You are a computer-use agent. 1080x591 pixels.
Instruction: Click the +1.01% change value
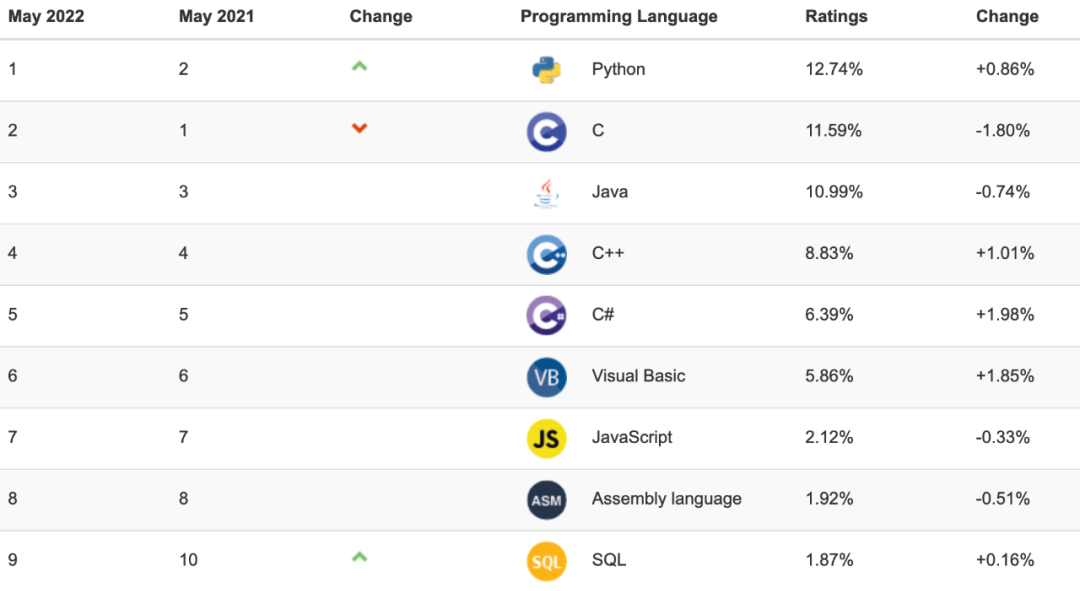click(x=1005, y=253)
